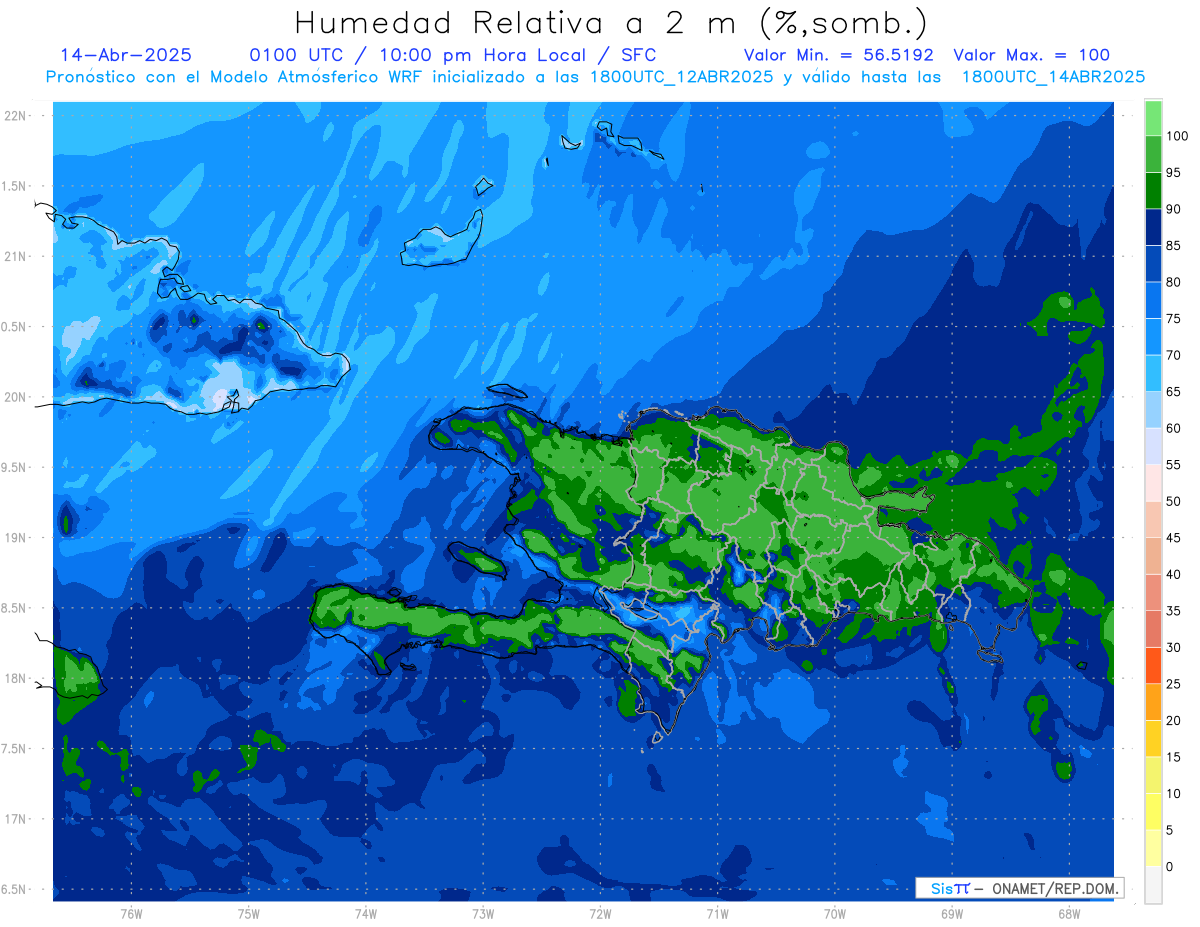Click the latitude label "9.5N"
Image resolution: width=1200 pixels, height=927 pixels.
point(15,467)
